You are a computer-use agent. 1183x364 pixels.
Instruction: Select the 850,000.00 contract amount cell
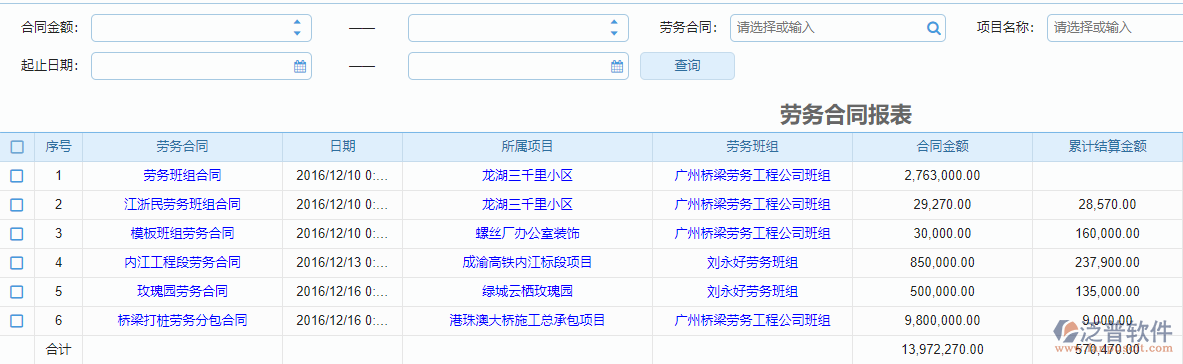942,263
